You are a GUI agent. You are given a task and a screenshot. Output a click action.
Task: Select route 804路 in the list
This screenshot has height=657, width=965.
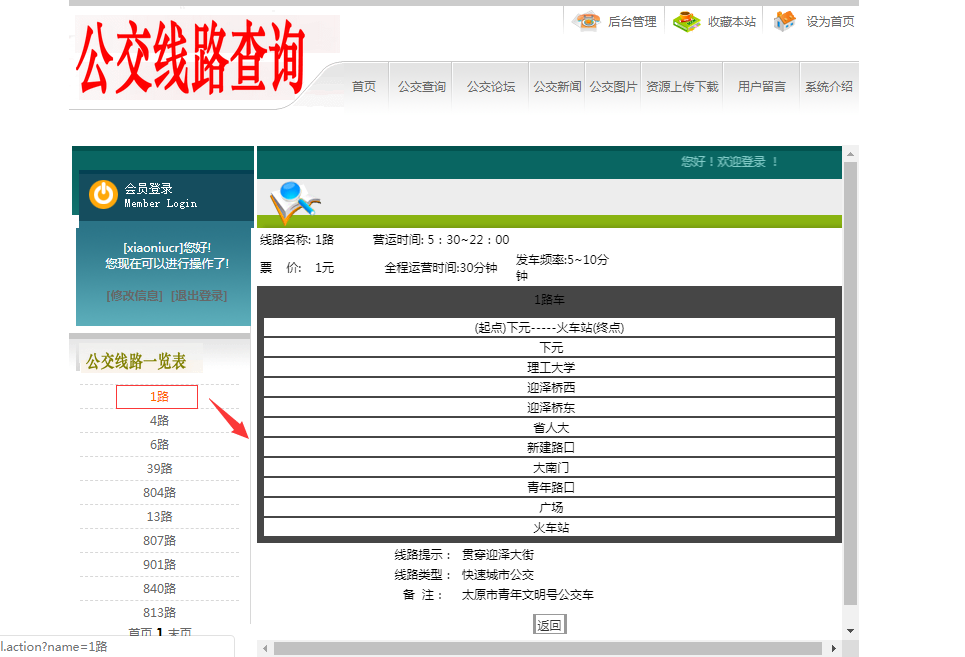(159, 493)
